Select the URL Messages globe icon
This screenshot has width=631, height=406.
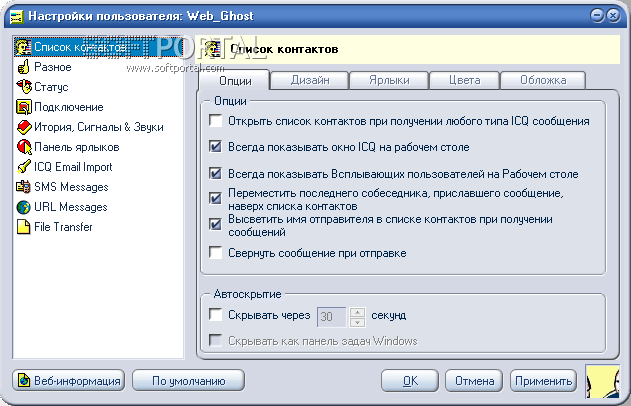[x=23, y=207]
